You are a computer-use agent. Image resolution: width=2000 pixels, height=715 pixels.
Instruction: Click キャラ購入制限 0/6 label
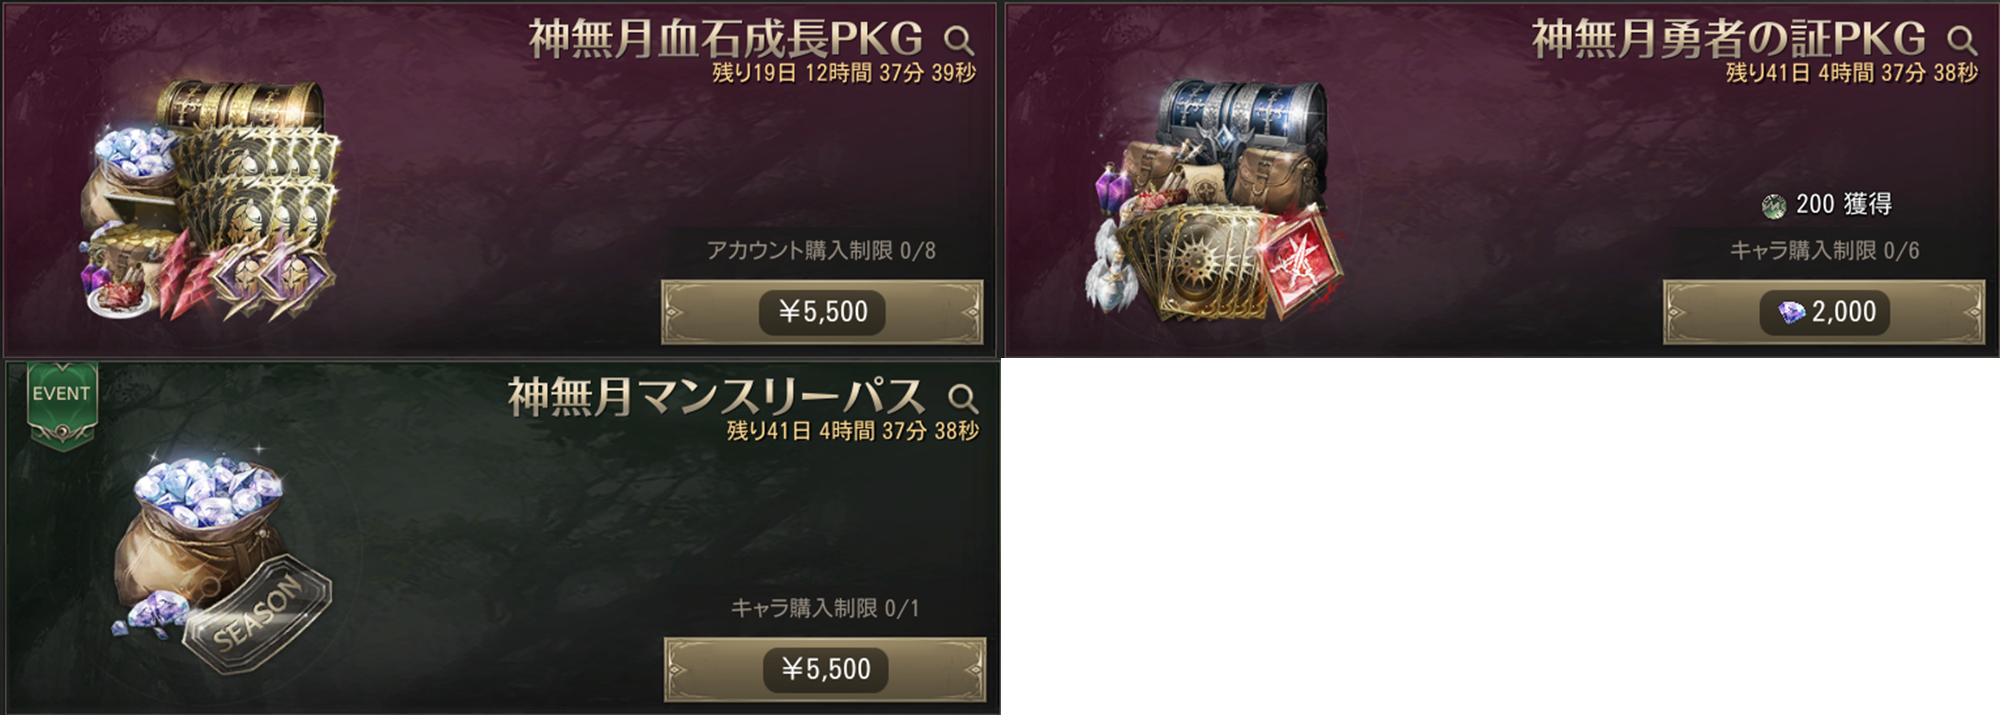coord(1825,250)
